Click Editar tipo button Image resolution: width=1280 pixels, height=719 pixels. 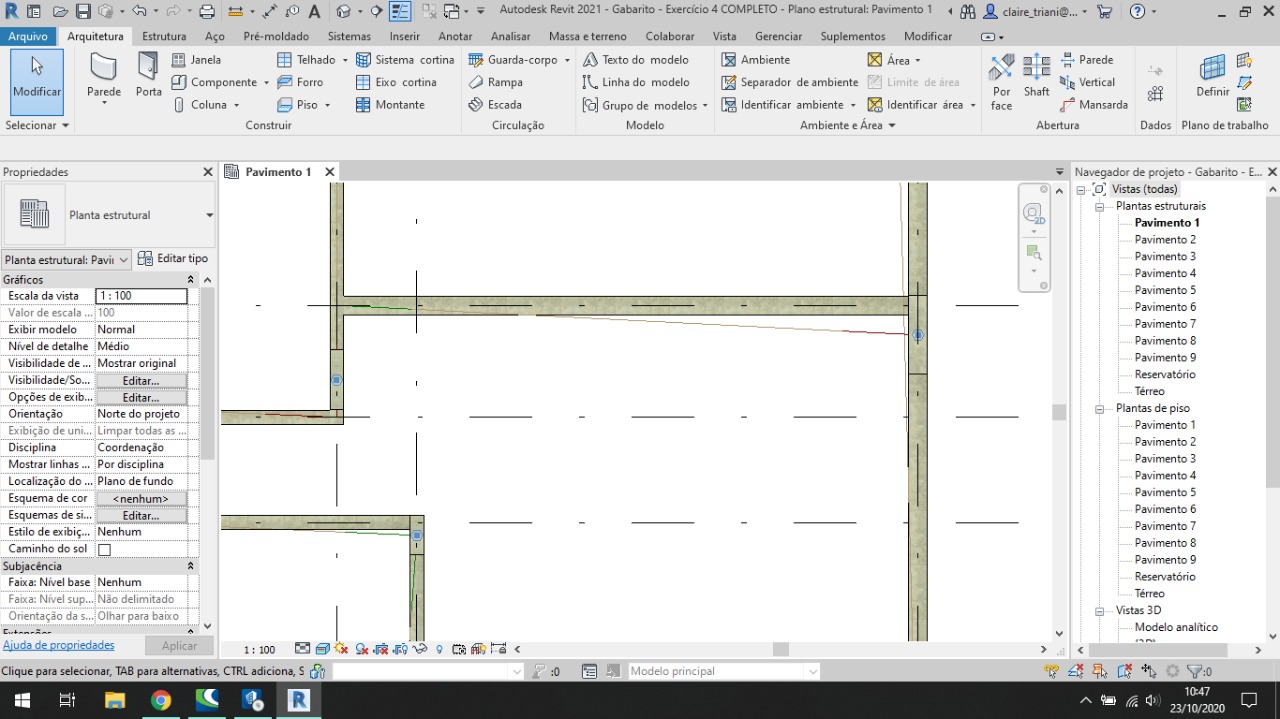tap(173, 259)
